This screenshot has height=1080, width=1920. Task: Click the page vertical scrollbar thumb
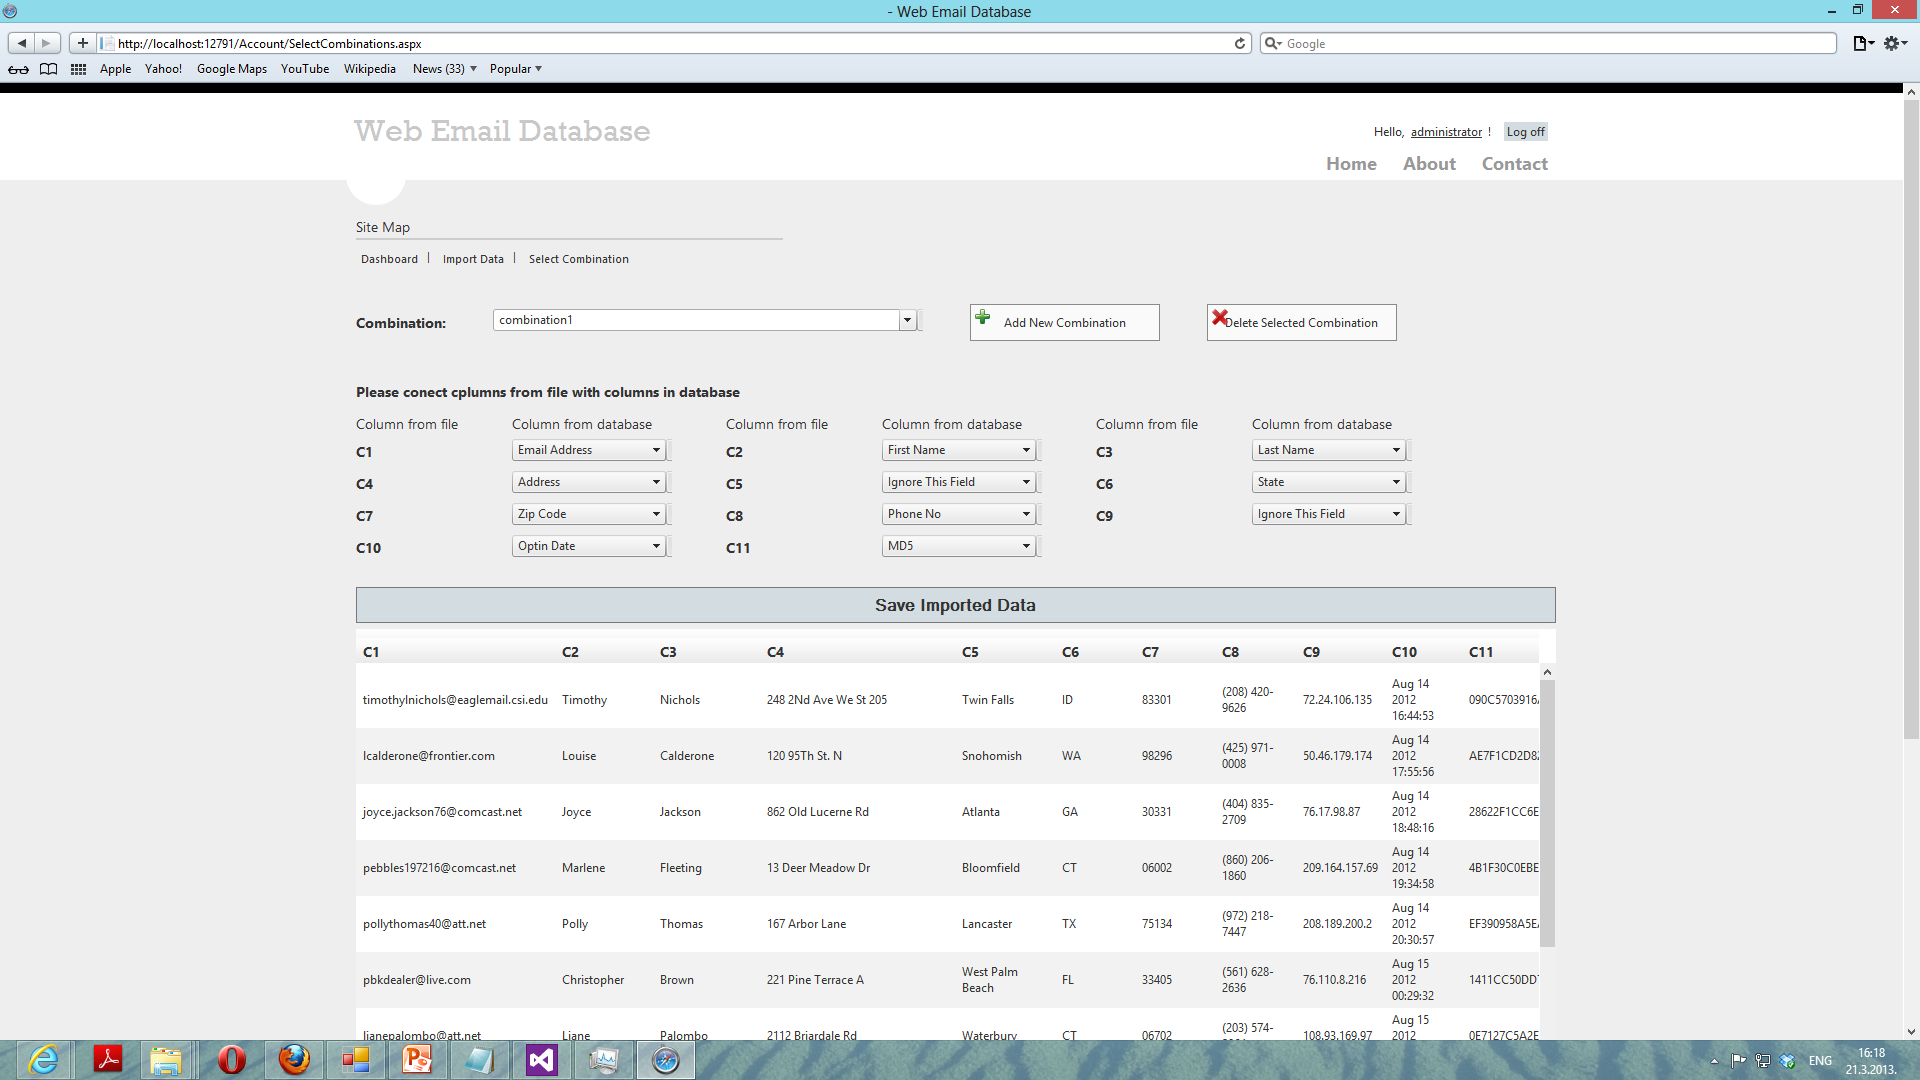[1911, 419]
